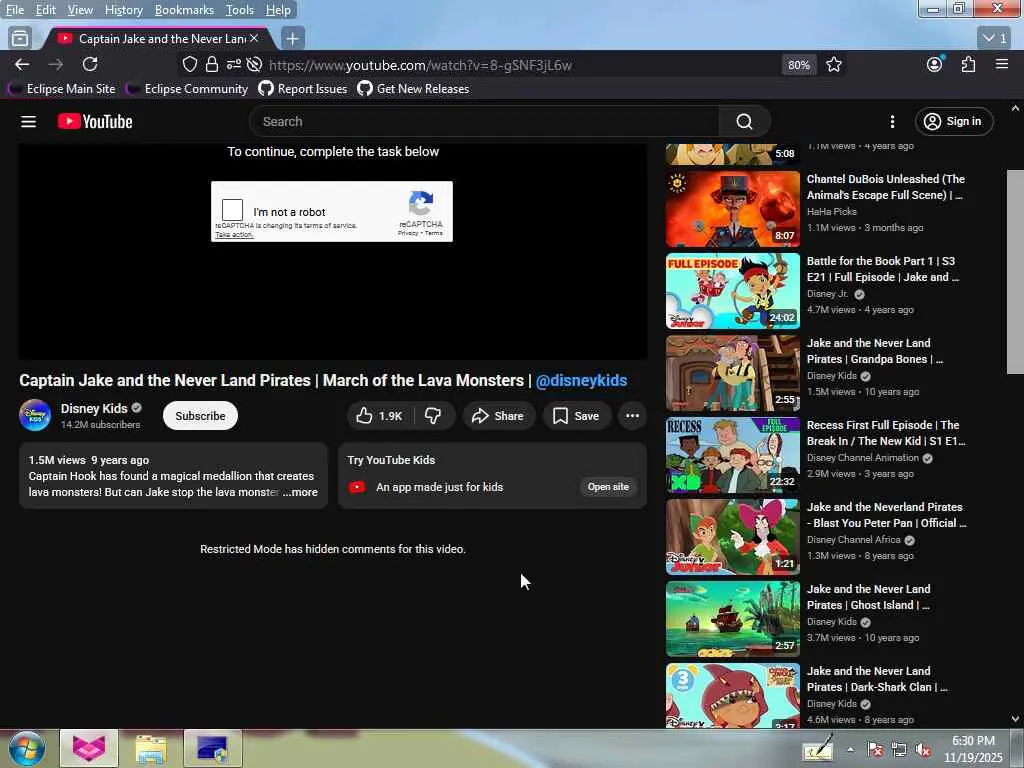Open Chantel DuBois Unleashed video thumbnail
The height and width of the screenshot is (768, 1024).
pyautogui.click(x=733, y=209)
